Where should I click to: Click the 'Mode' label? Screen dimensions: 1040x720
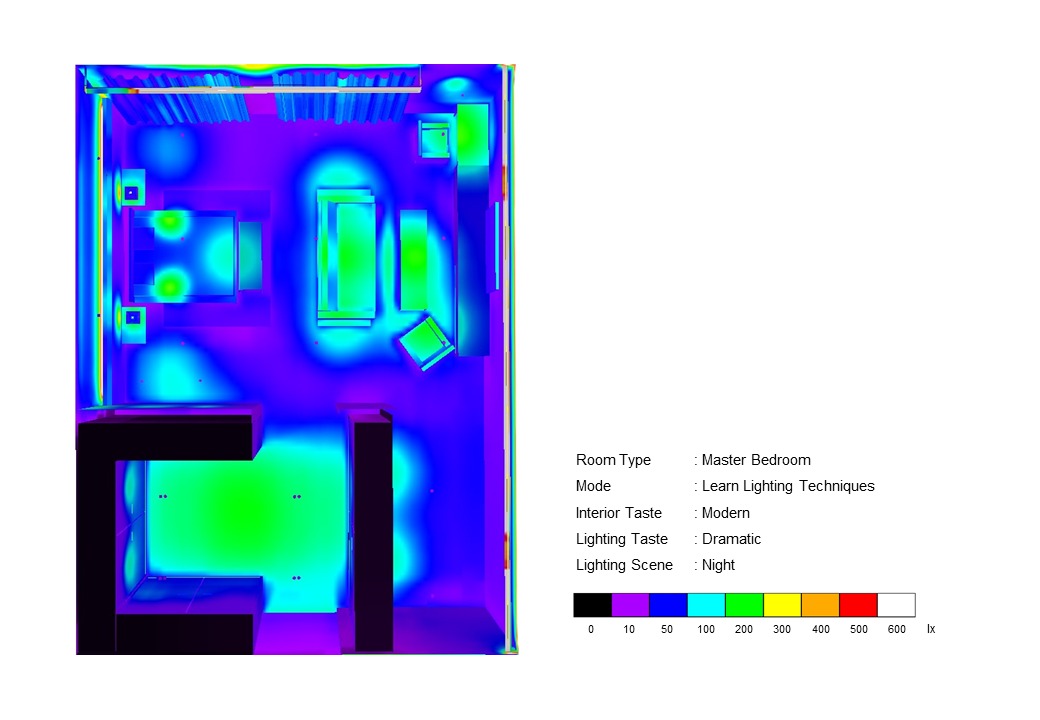click(593, 486)
